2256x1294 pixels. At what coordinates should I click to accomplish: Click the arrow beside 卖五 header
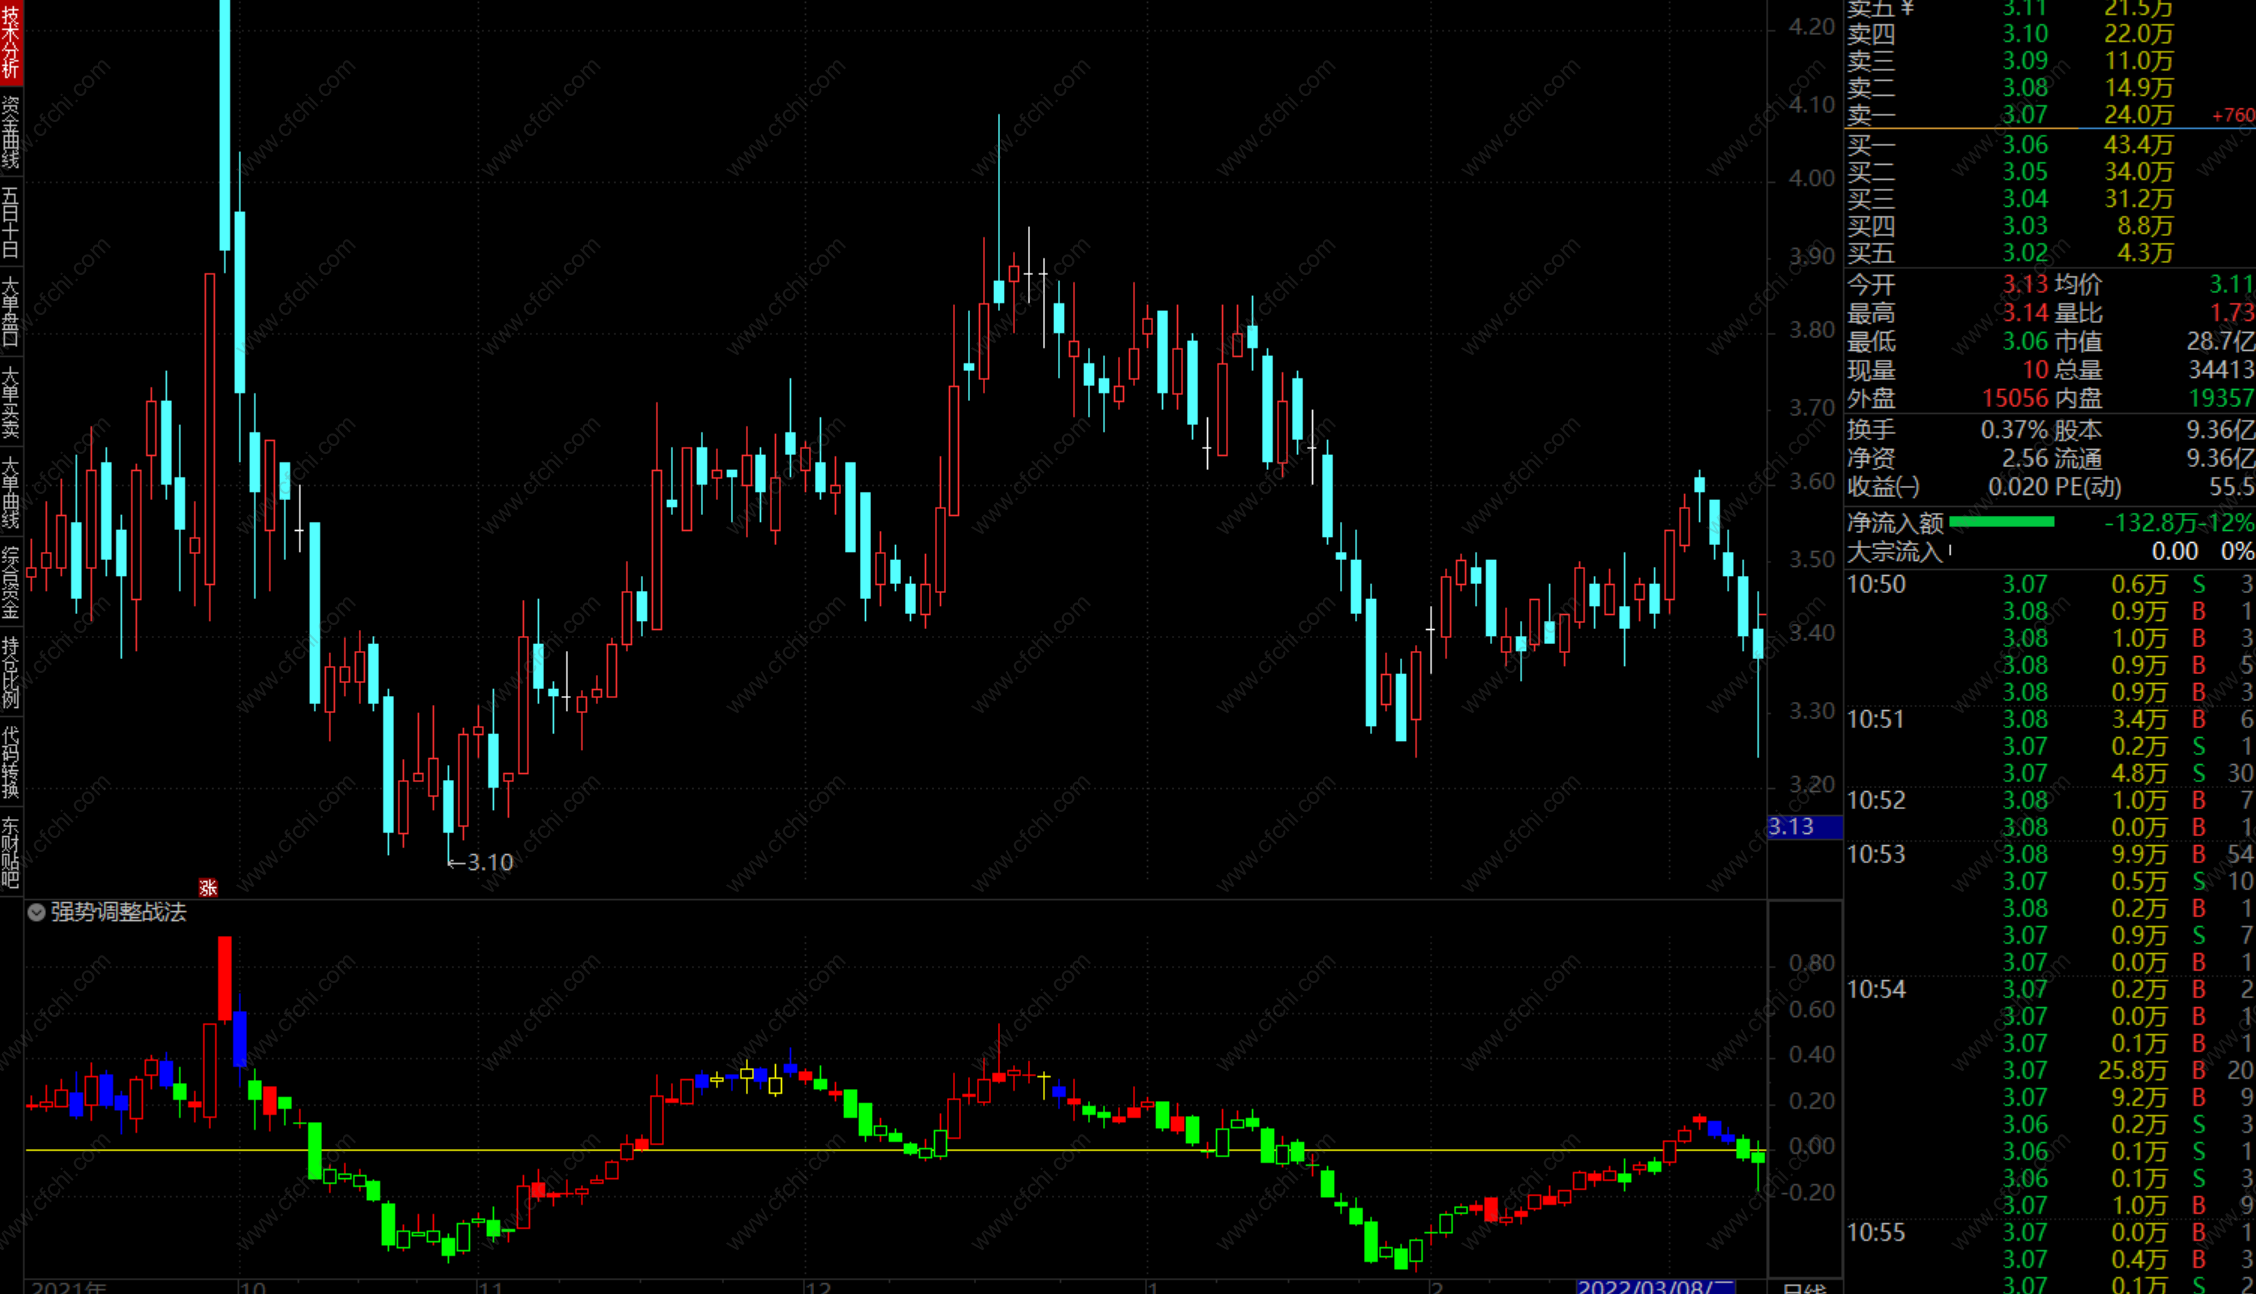pyautogui.click(x=1908, y=8)
